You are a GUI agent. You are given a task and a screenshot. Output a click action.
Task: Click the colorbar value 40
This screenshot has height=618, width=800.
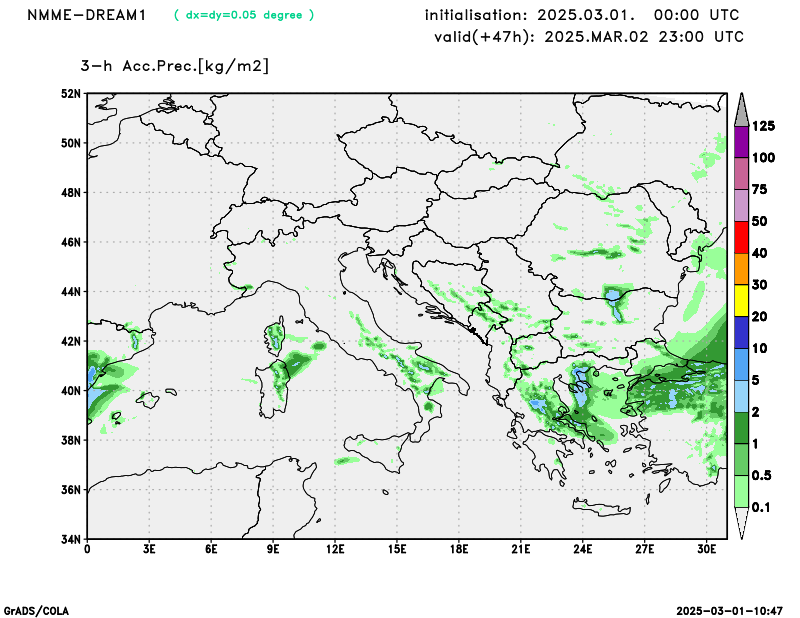tap(760, 253)
